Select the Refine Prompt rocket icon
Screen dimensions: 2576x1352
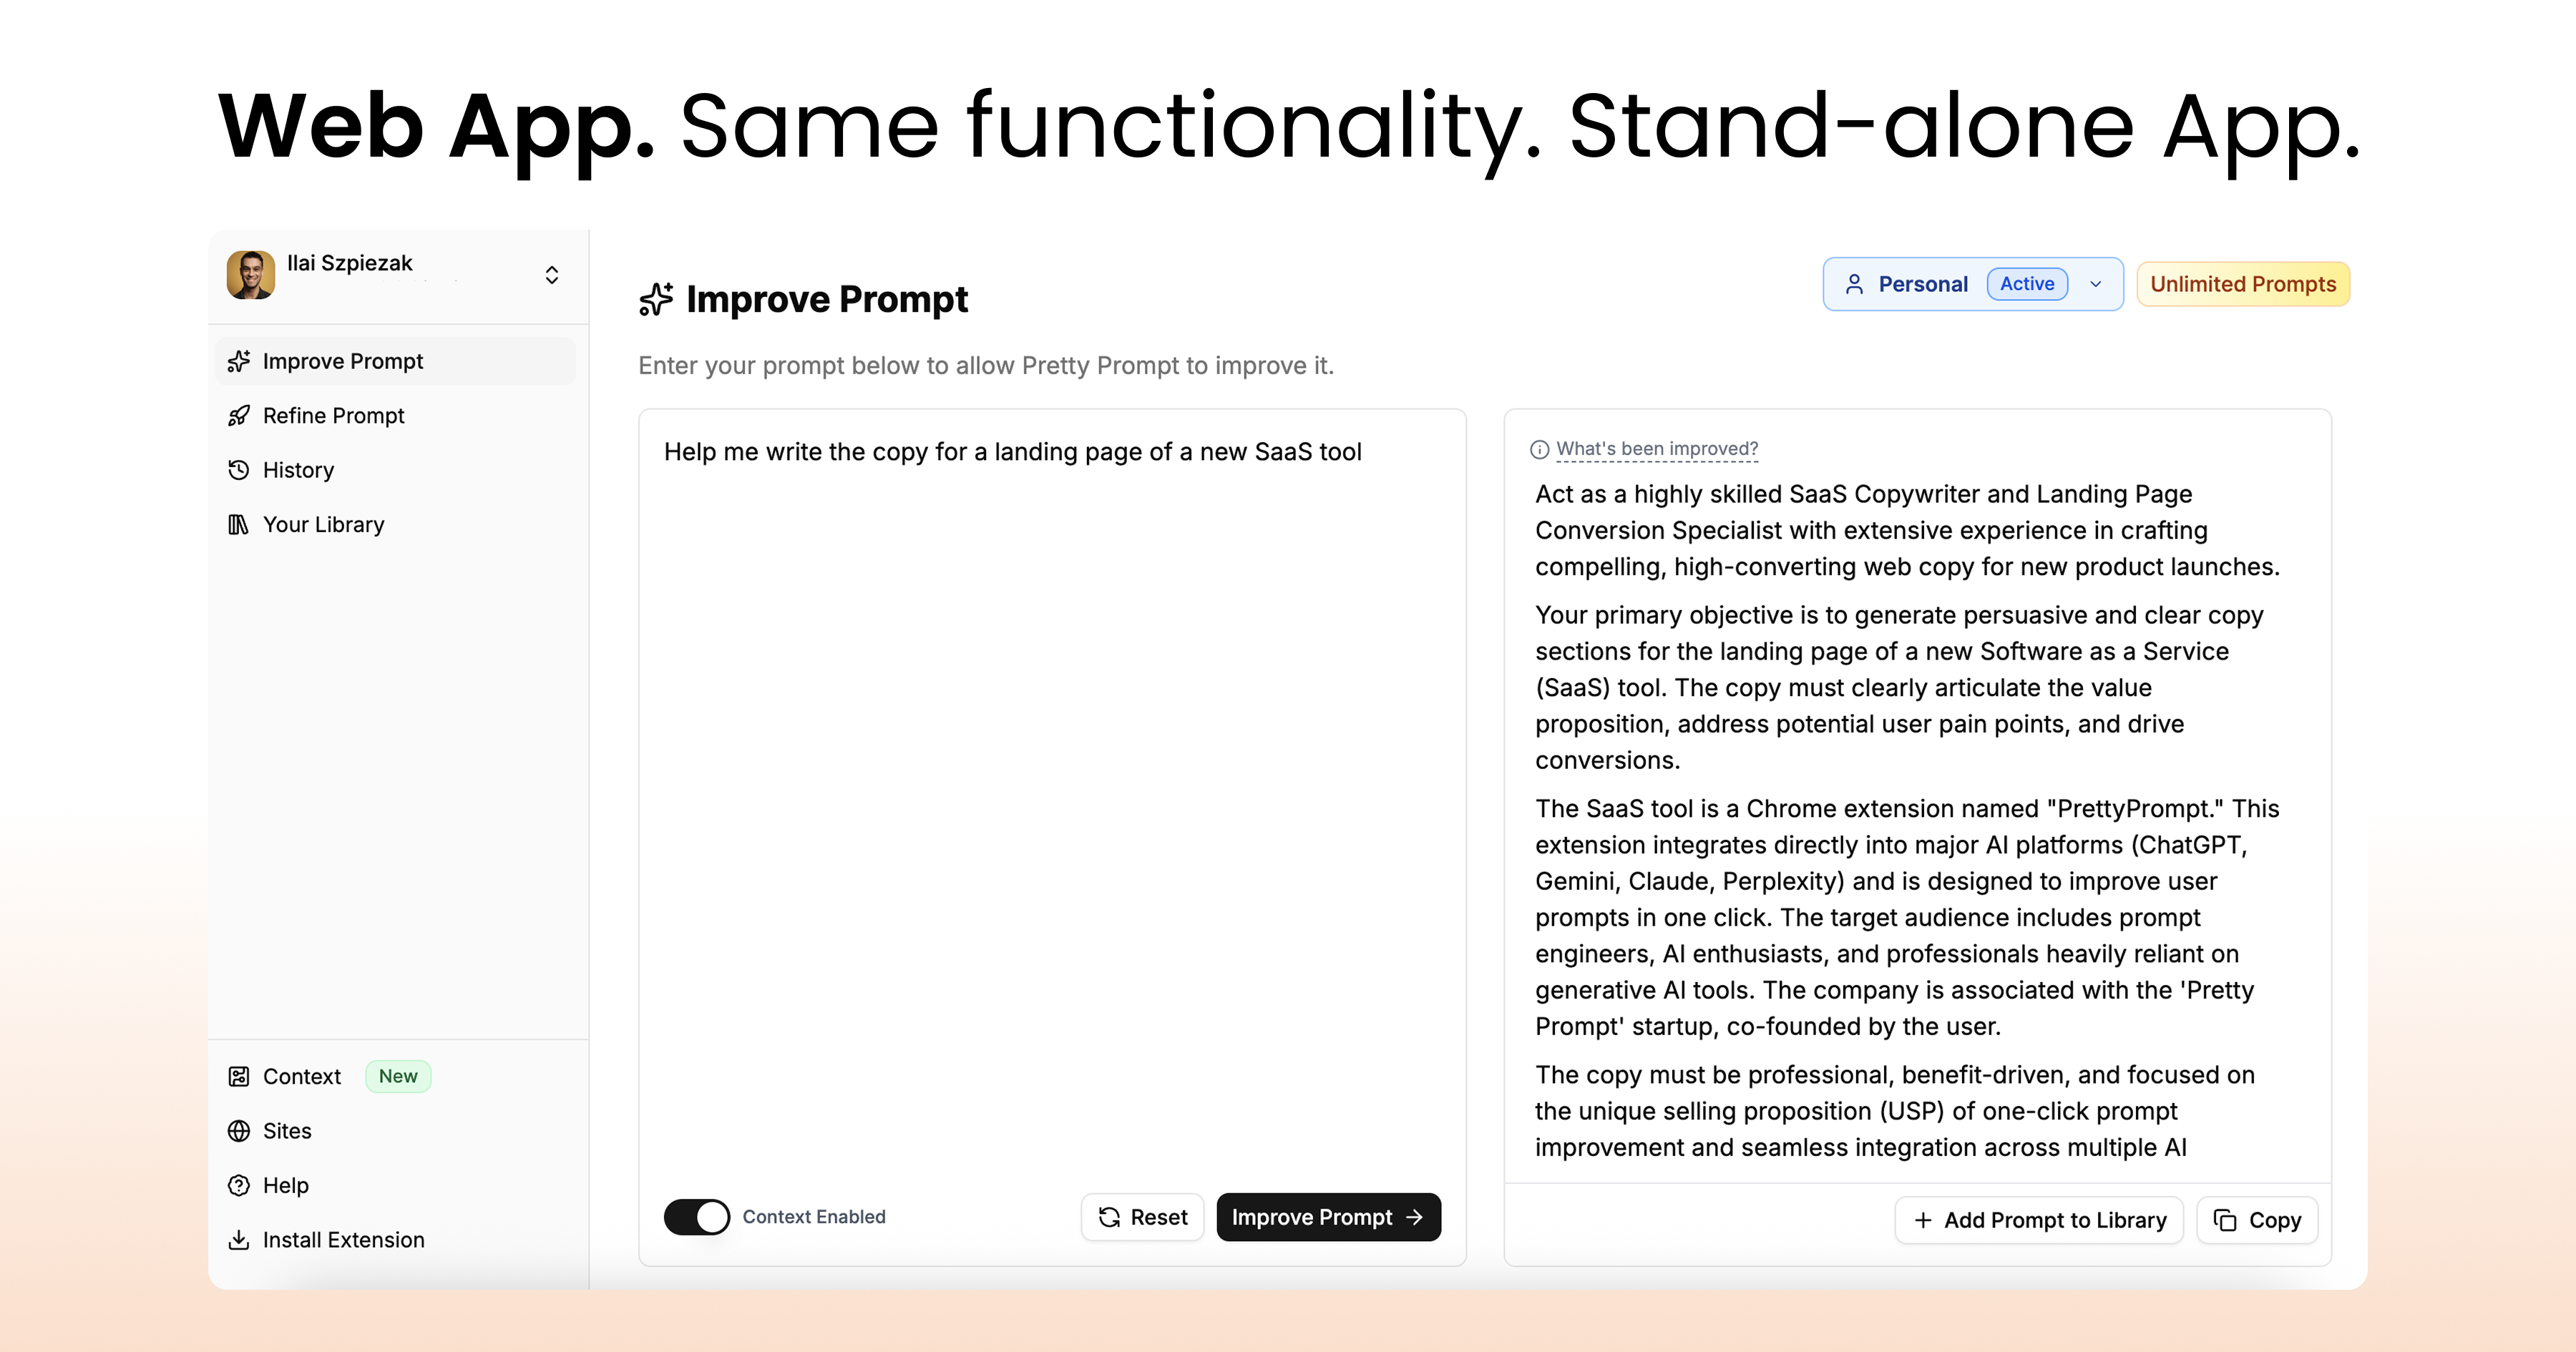click(x=239, y=415)
